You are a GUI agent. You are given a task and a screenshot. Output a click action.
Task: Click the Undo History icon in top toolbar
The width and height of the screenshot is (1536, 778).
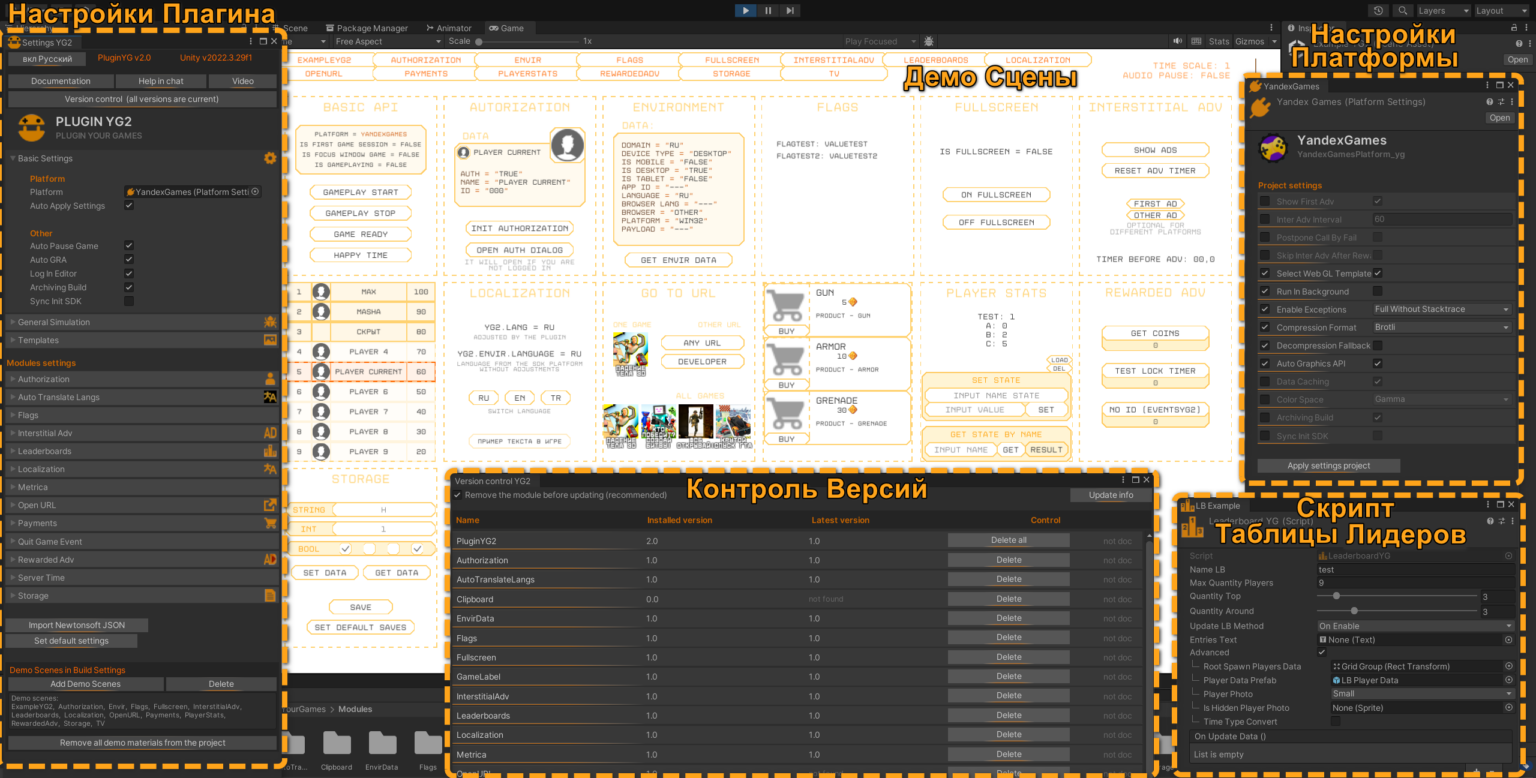point(1379,10)
